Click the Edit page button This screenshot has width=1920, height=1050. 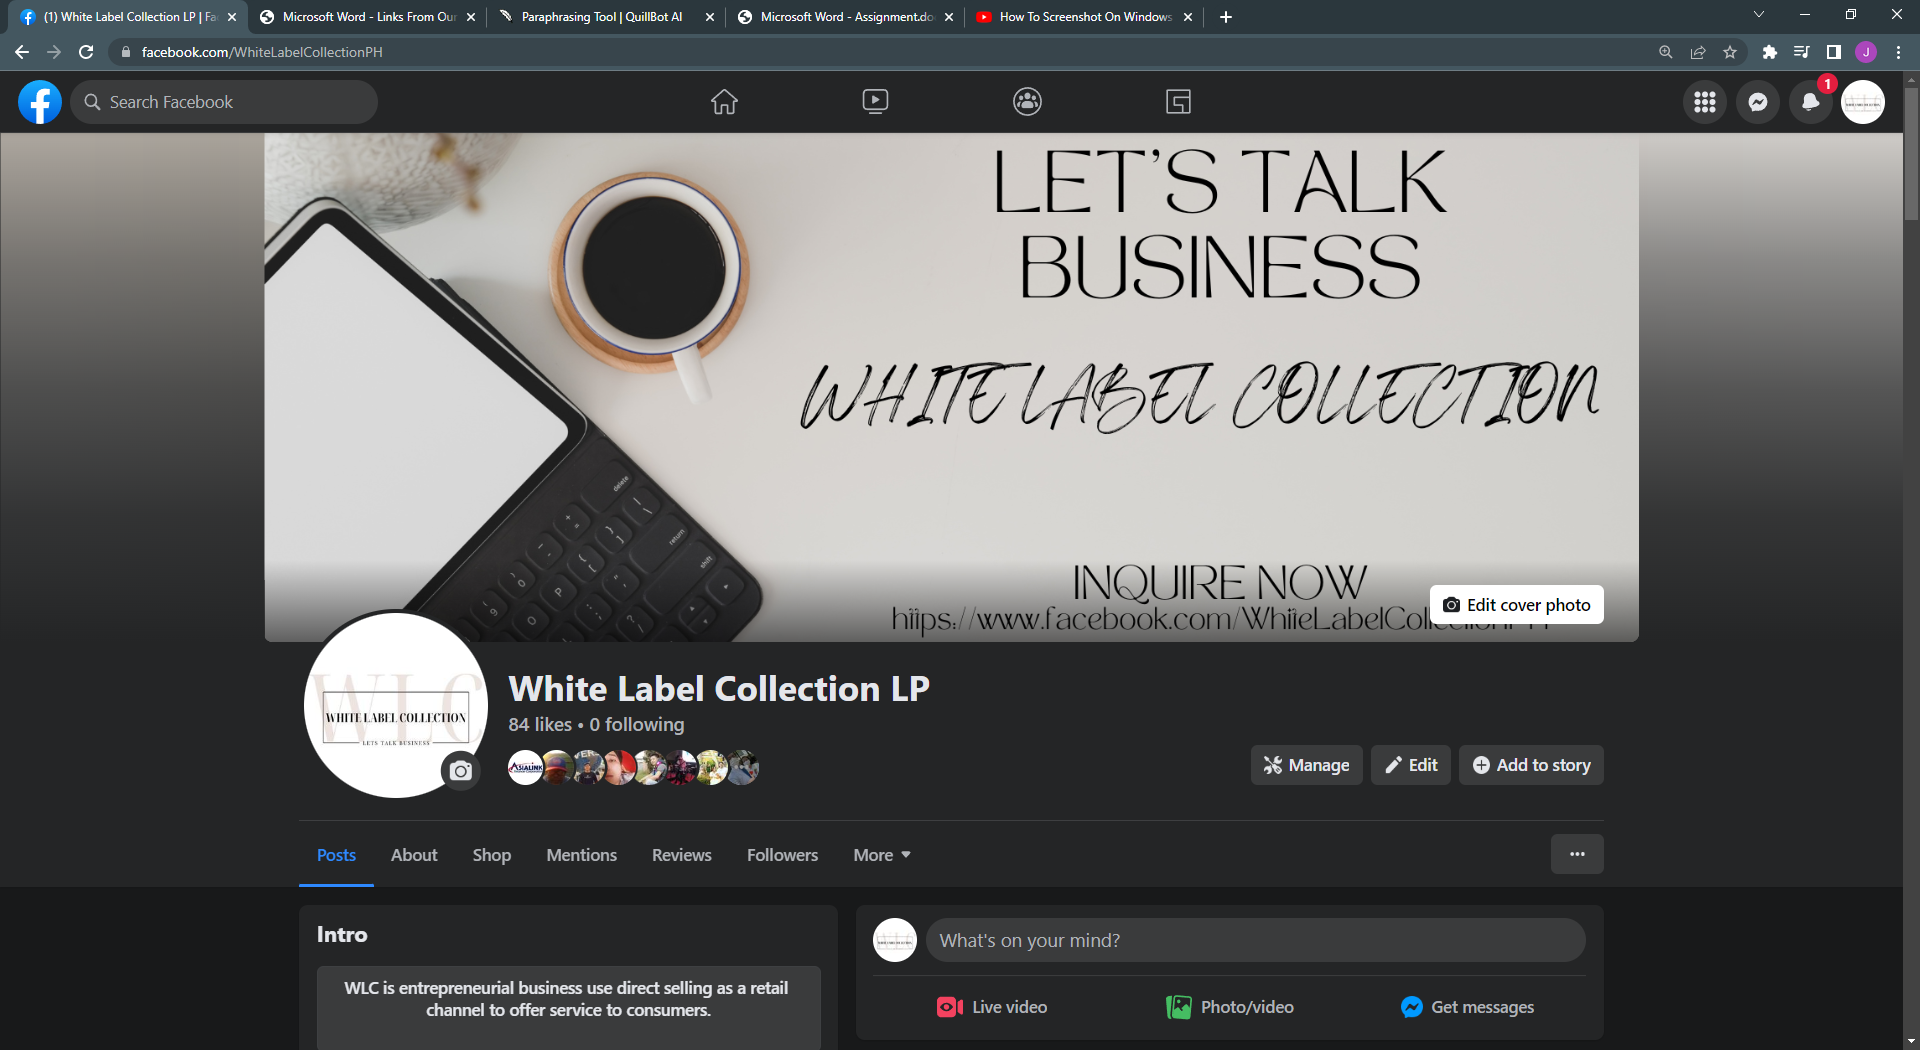(1410, 765)
